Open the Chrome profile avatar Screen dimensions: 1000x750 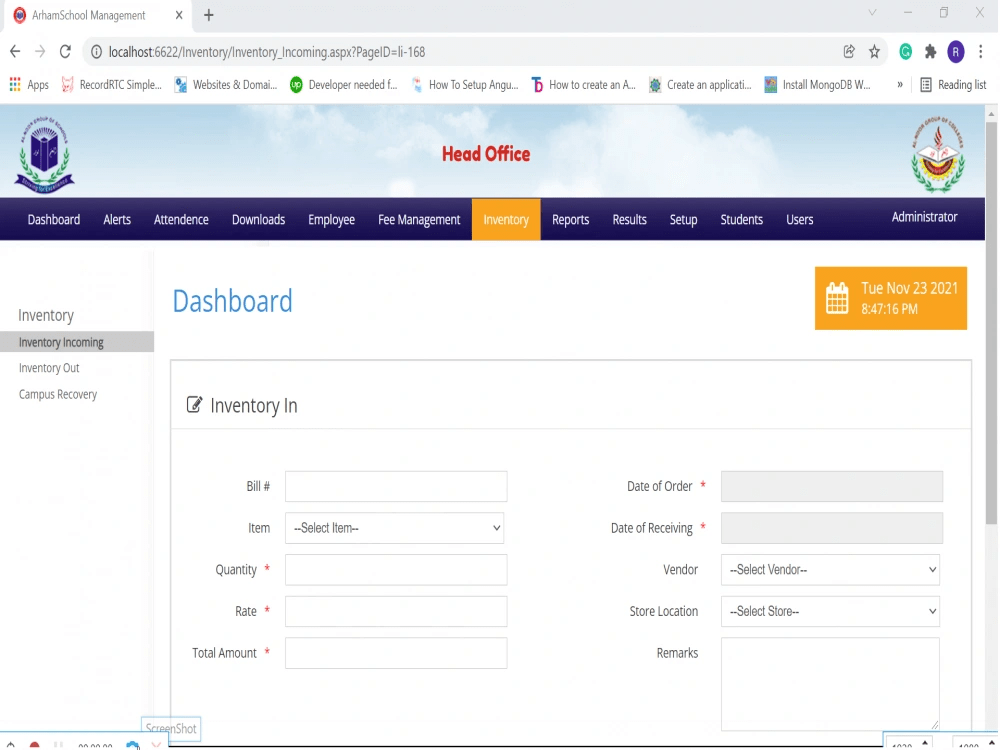(955, 52)
